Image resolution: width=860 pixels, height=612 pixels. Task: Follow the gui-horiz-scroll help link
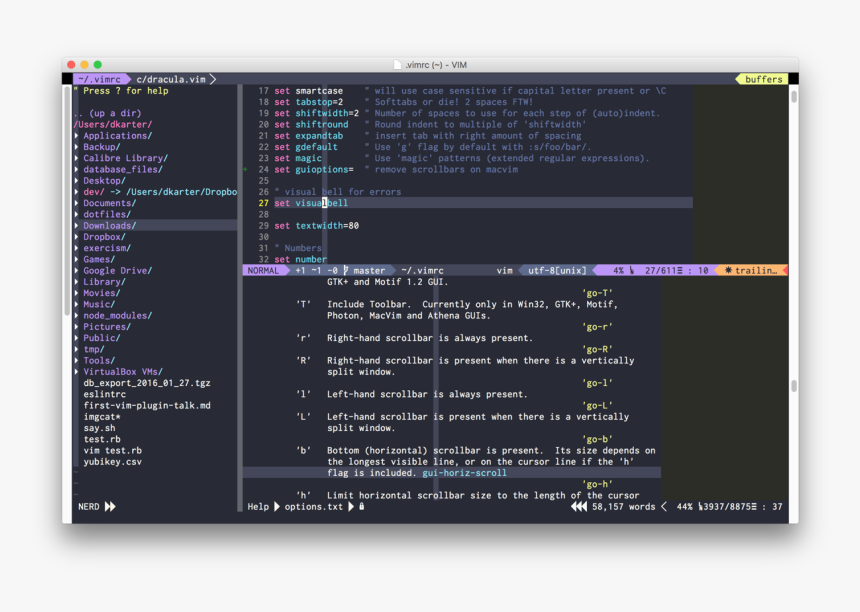465,473
